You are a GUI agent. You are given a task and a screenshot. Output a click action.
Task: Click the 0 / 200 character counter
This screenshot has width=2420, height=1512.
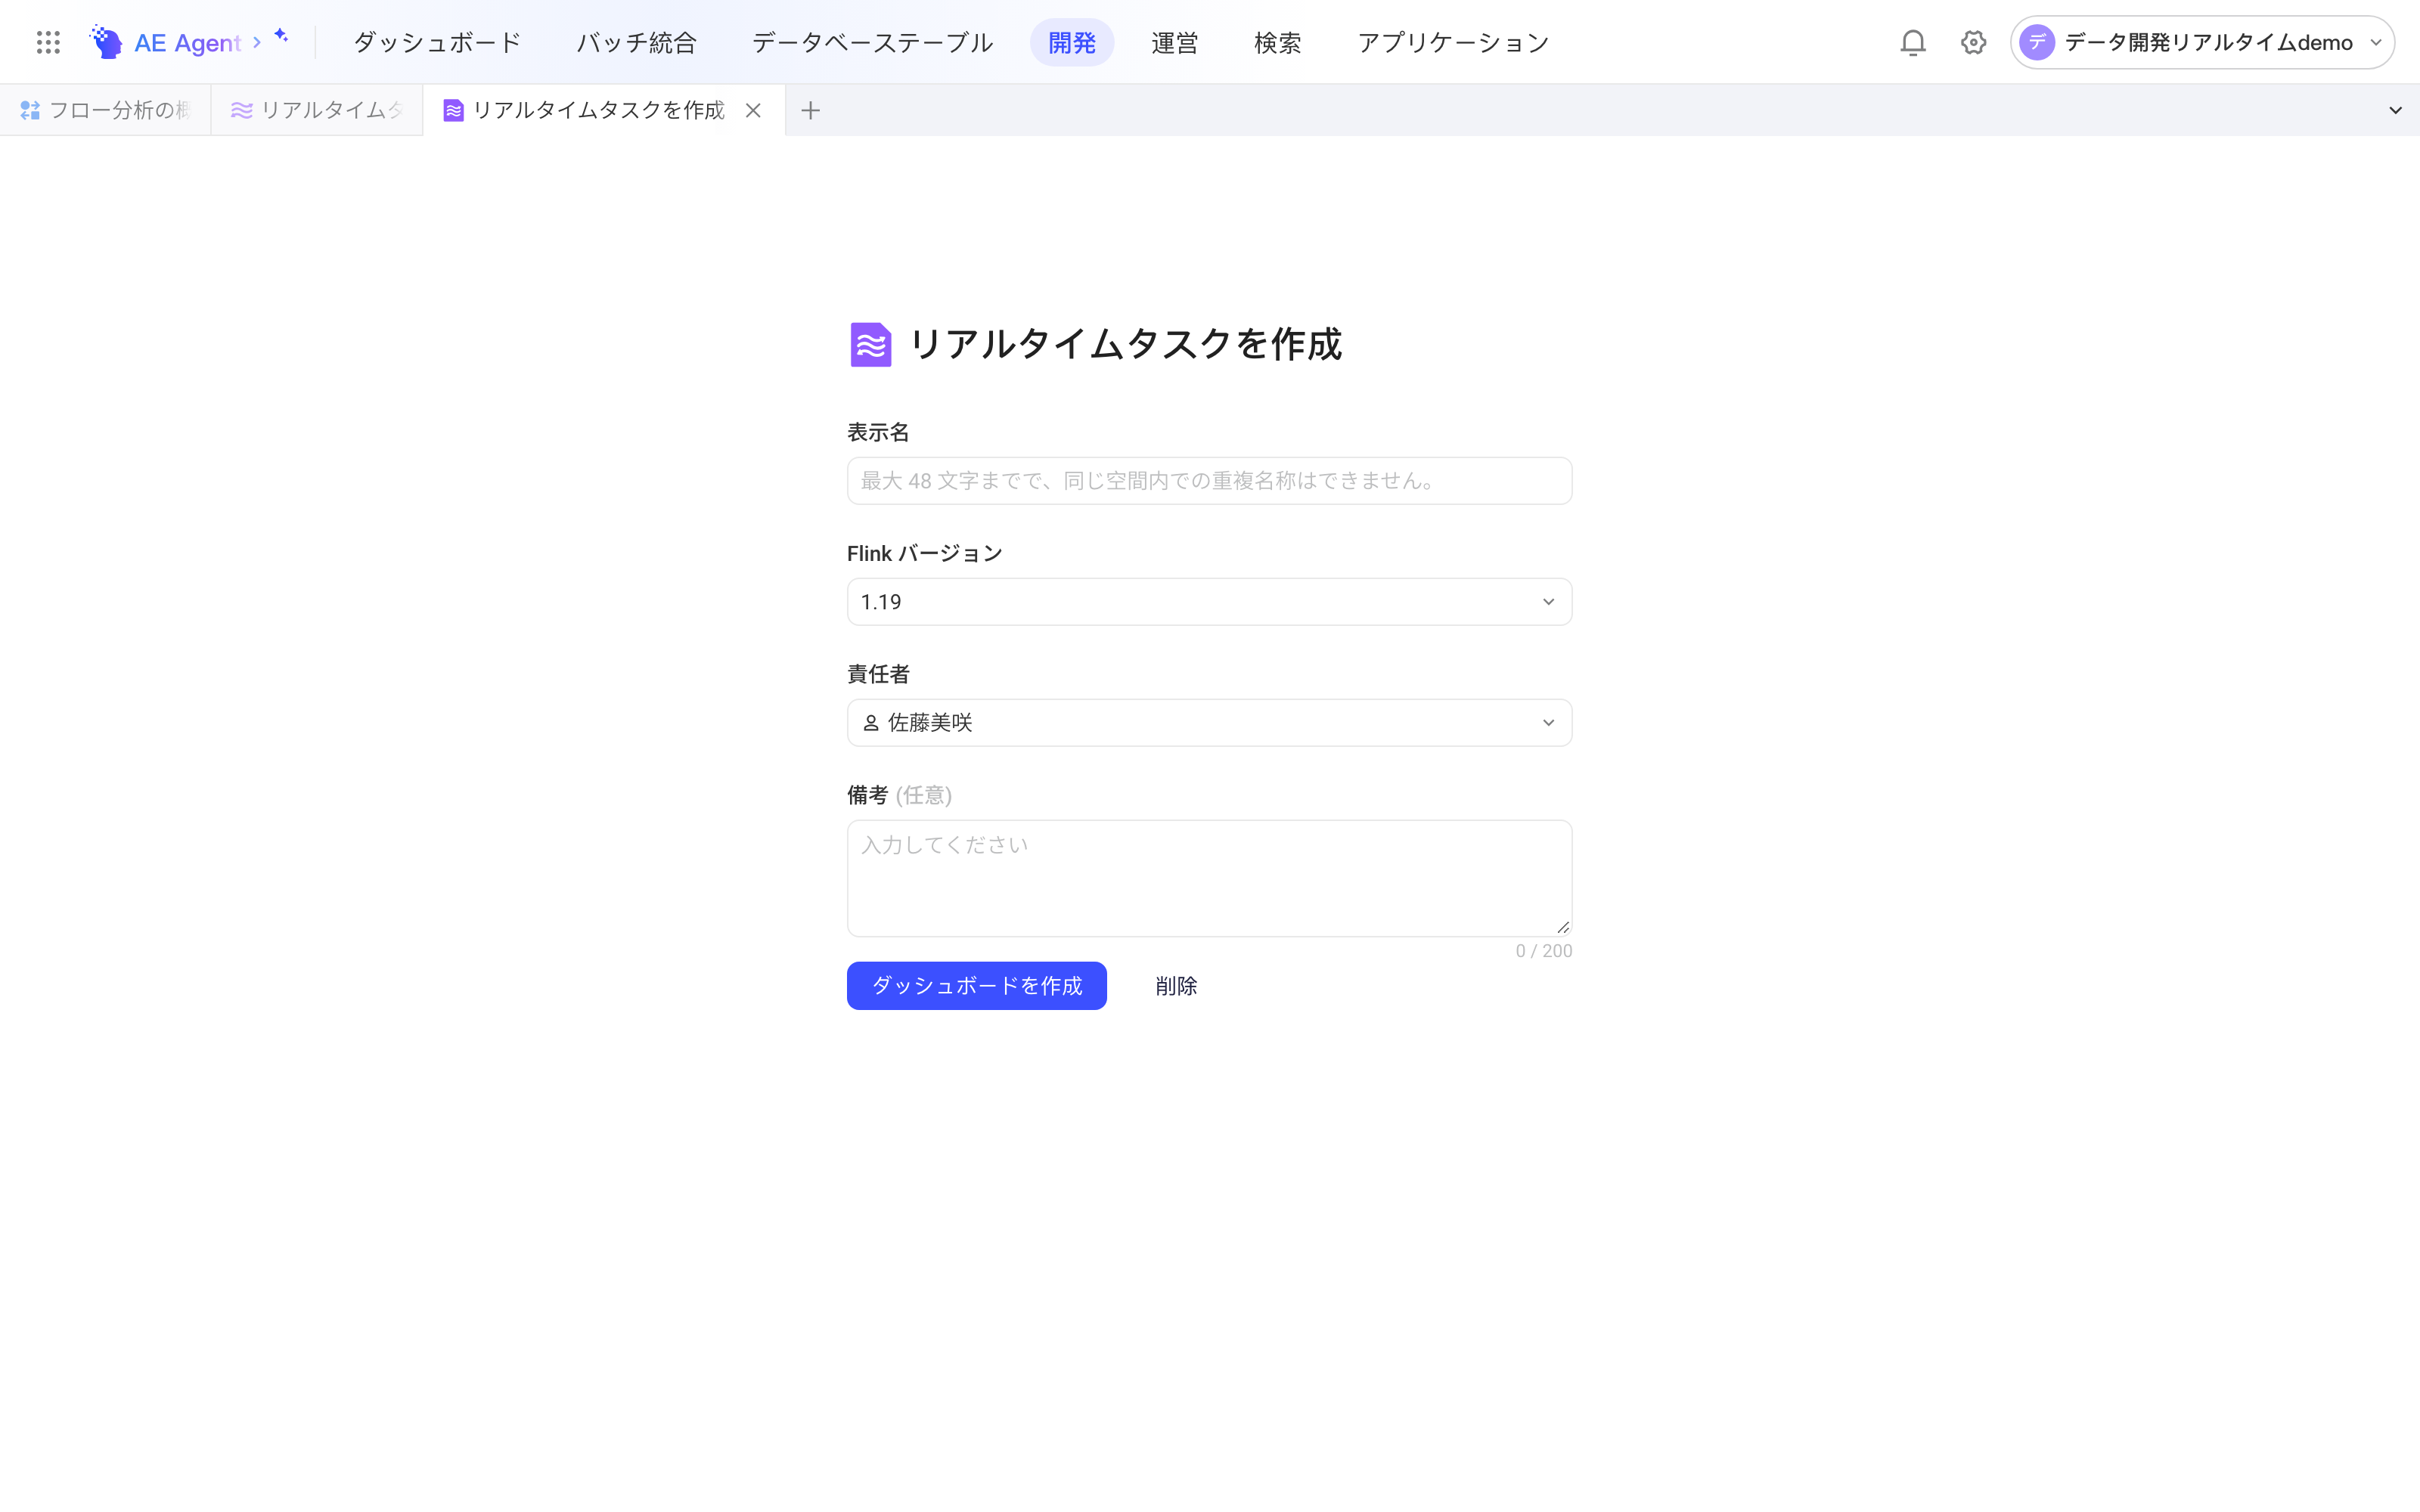[x=1543, y=951]
